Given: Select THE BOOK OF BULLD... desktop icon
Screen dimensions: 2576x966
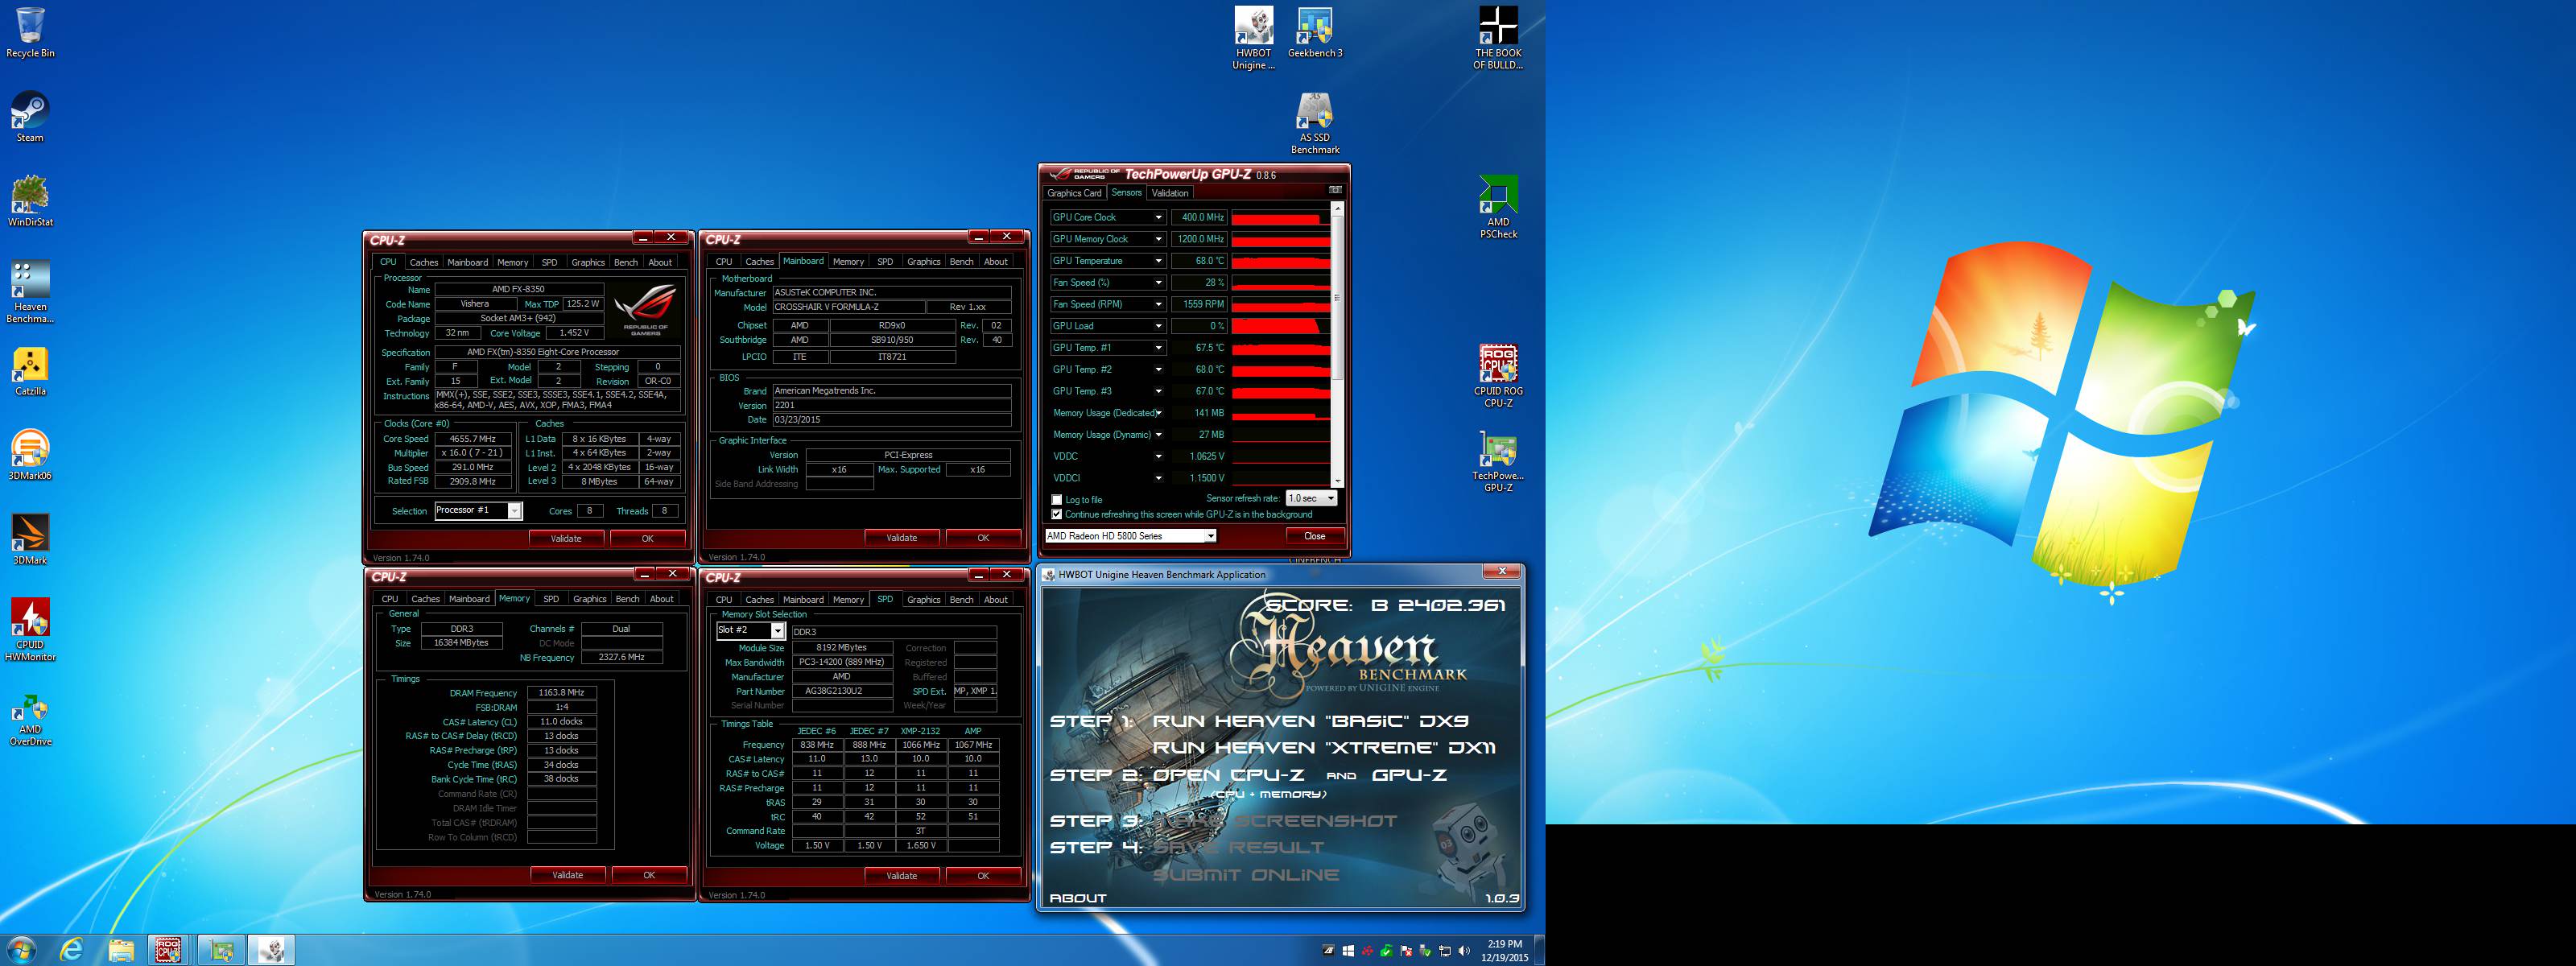Looking at the screenshot, I should coord(1498,38).
